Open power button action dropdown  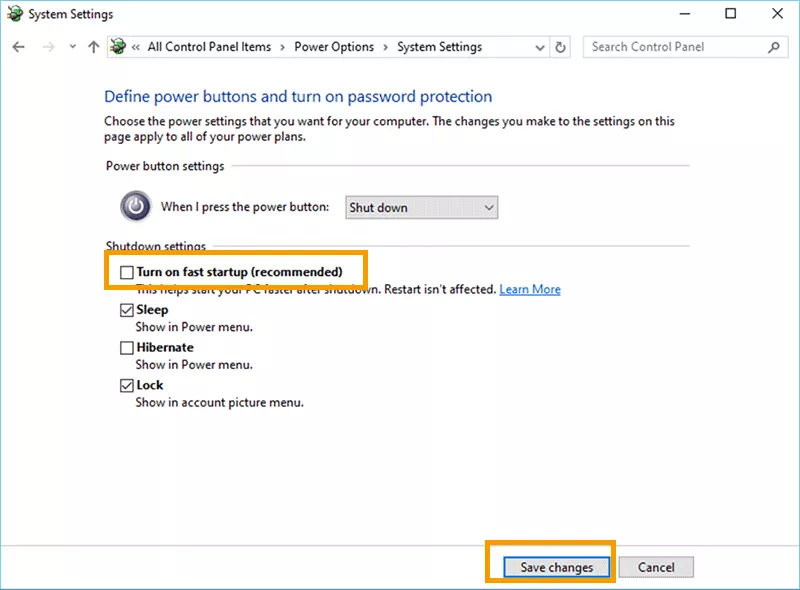coord(421,208)
